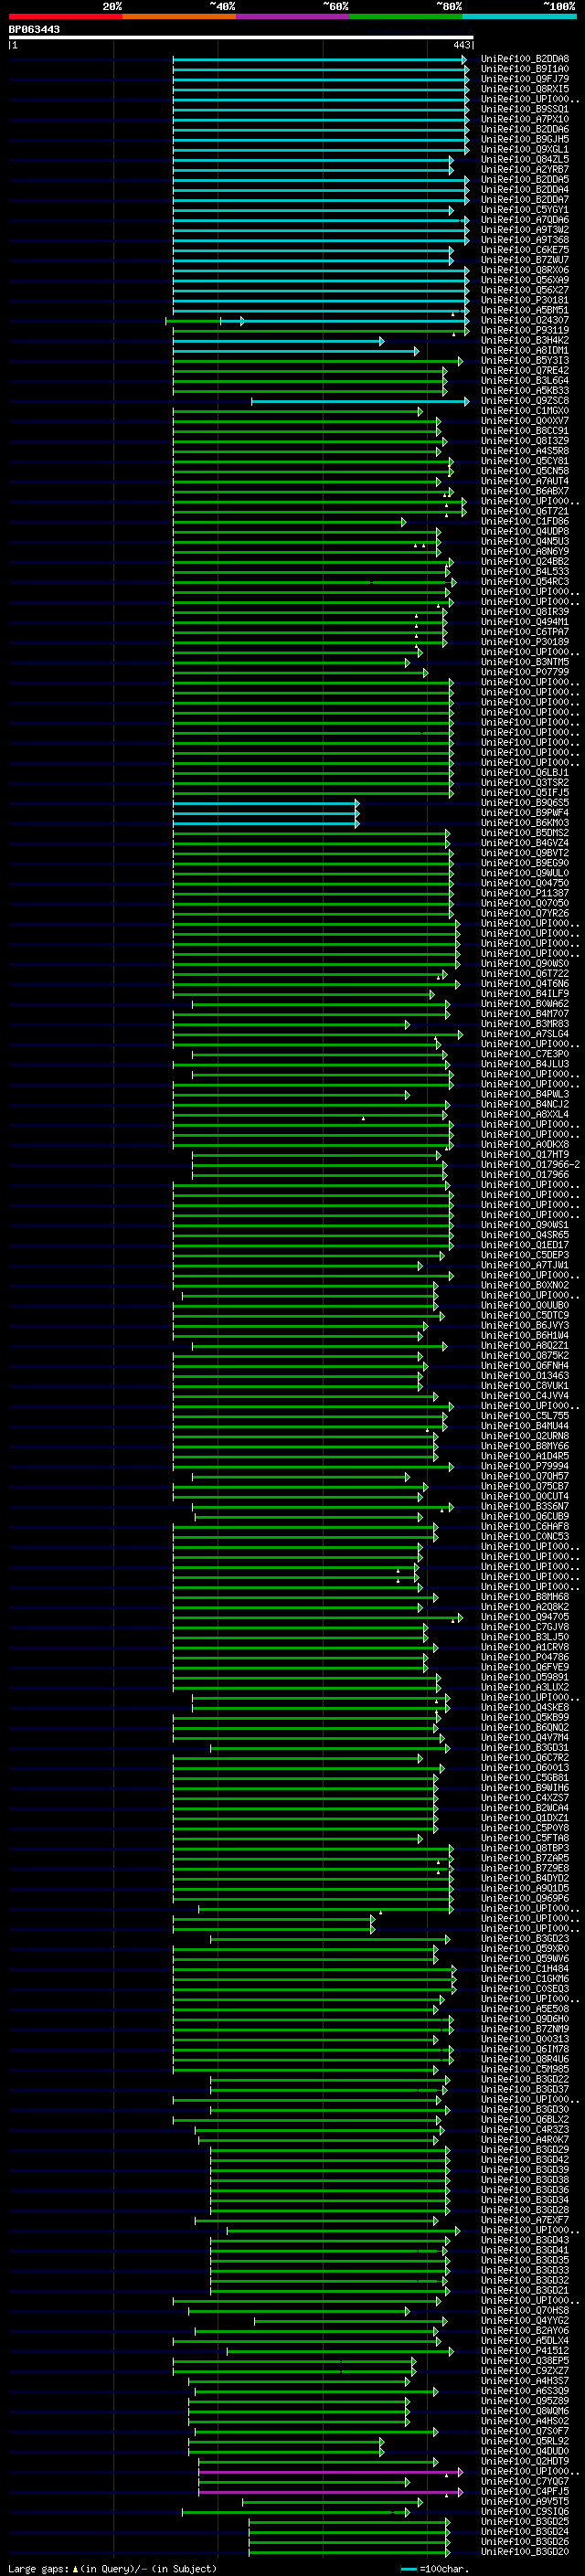This screenshot has width=585, height=2576.
Task: Click the white query sequence ruler bar
Action: (x=241, y=37)
